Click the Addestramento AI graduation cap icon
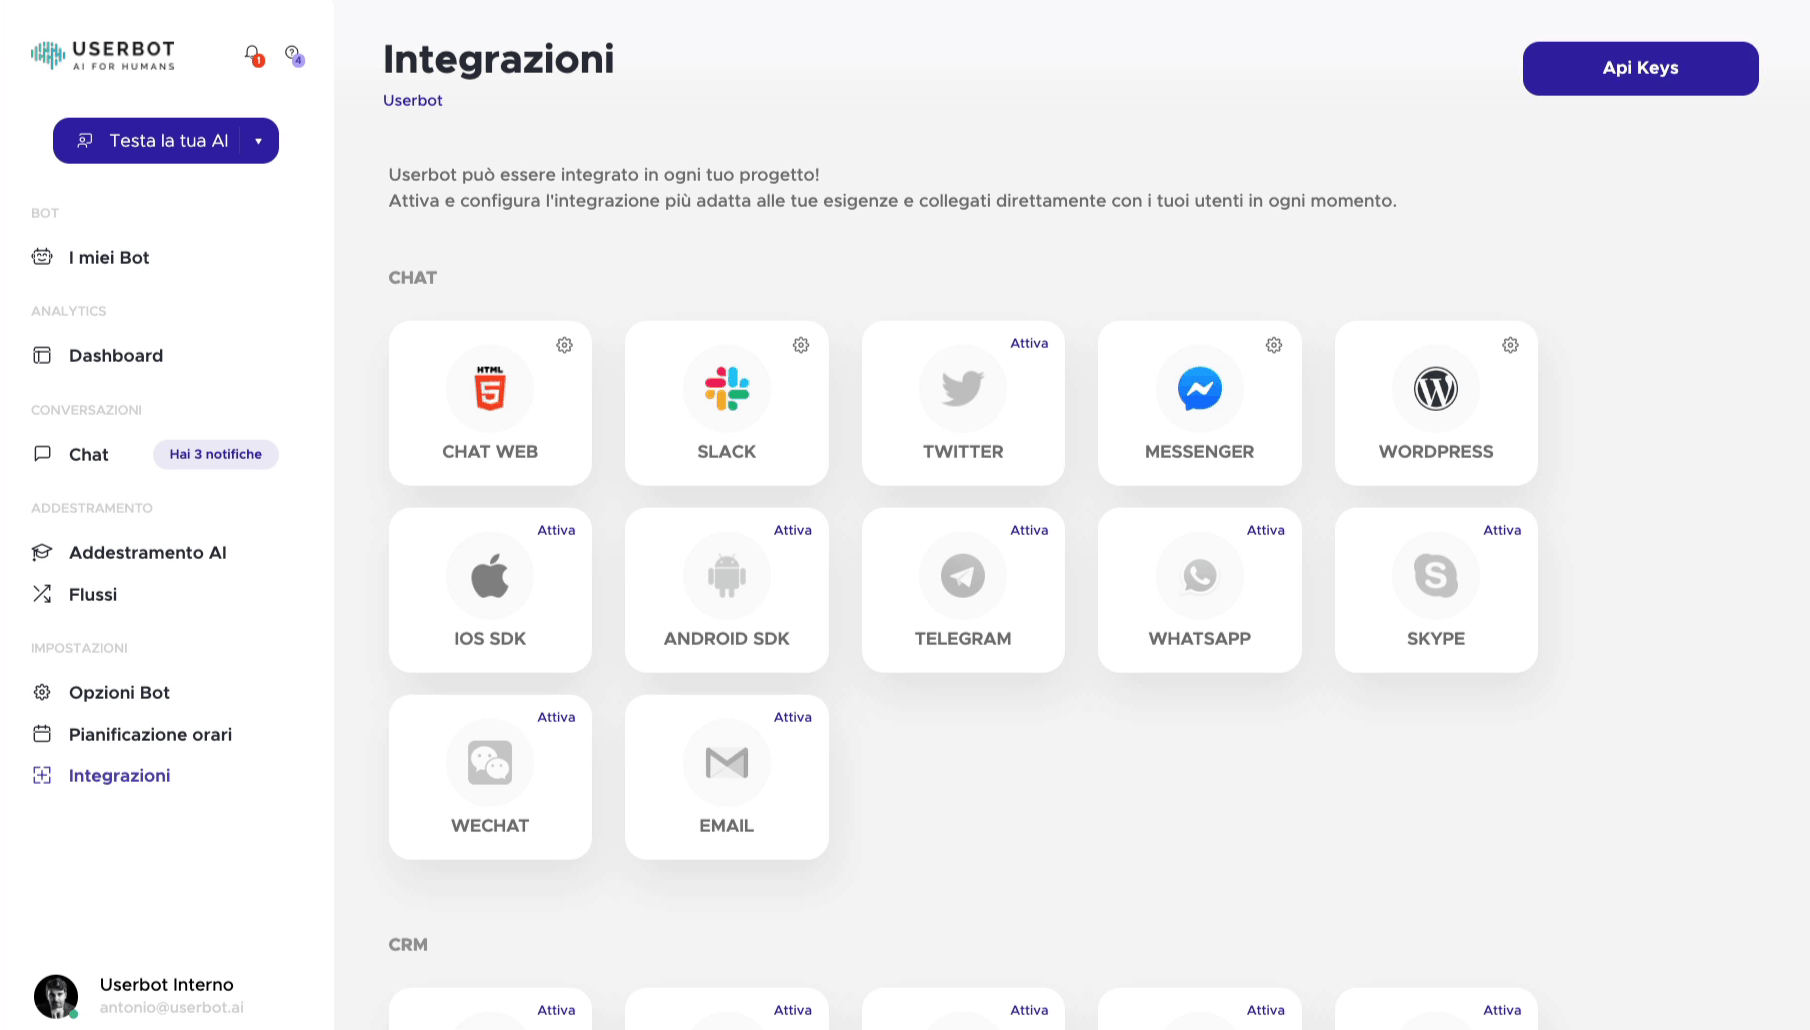 pyautogui.click(x=42, y=552)
